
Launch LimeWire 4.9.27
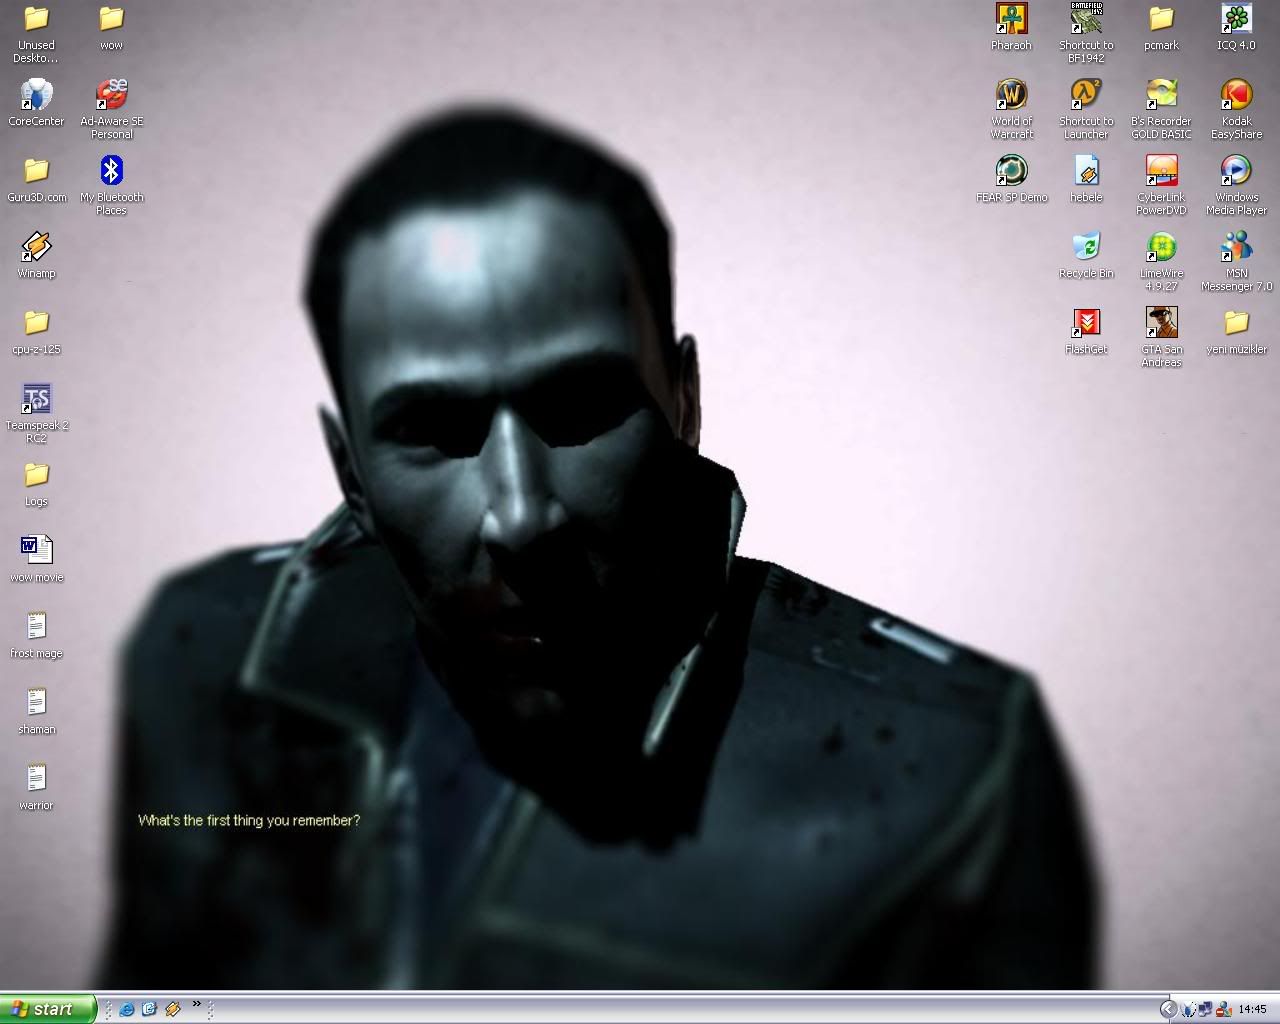(1161, 247)
